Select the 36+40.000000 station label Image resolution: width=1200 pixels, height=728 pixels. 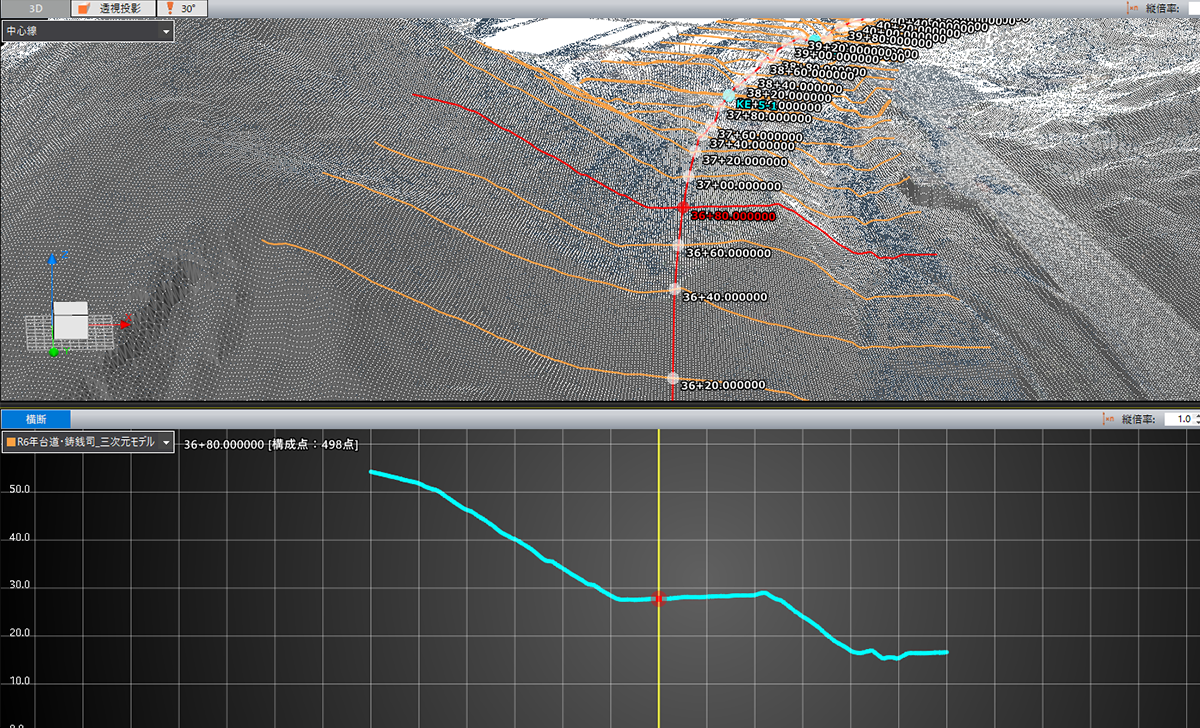click(x=724, y=297)
